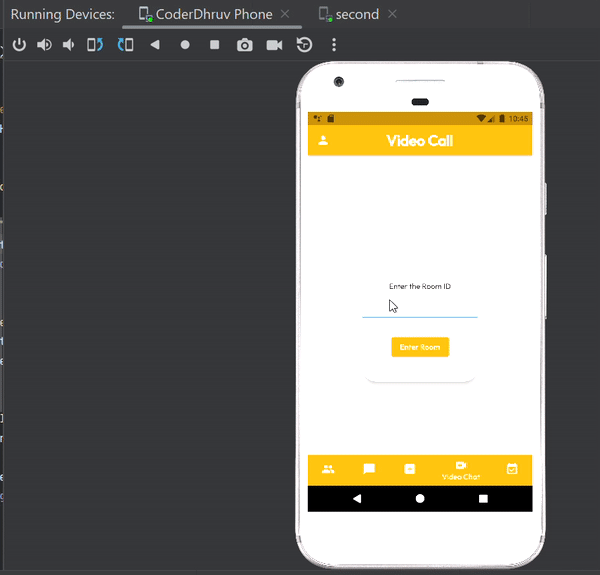Click the battery icon in phone status bar
The image size is (600, 575).
[502, 118]
